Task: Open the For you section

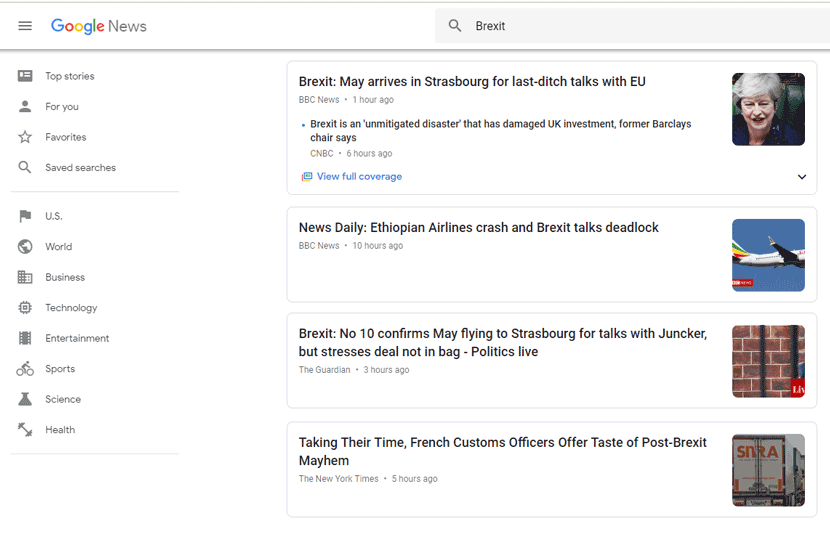Action: pyautogui.click(x=61, y=107)
